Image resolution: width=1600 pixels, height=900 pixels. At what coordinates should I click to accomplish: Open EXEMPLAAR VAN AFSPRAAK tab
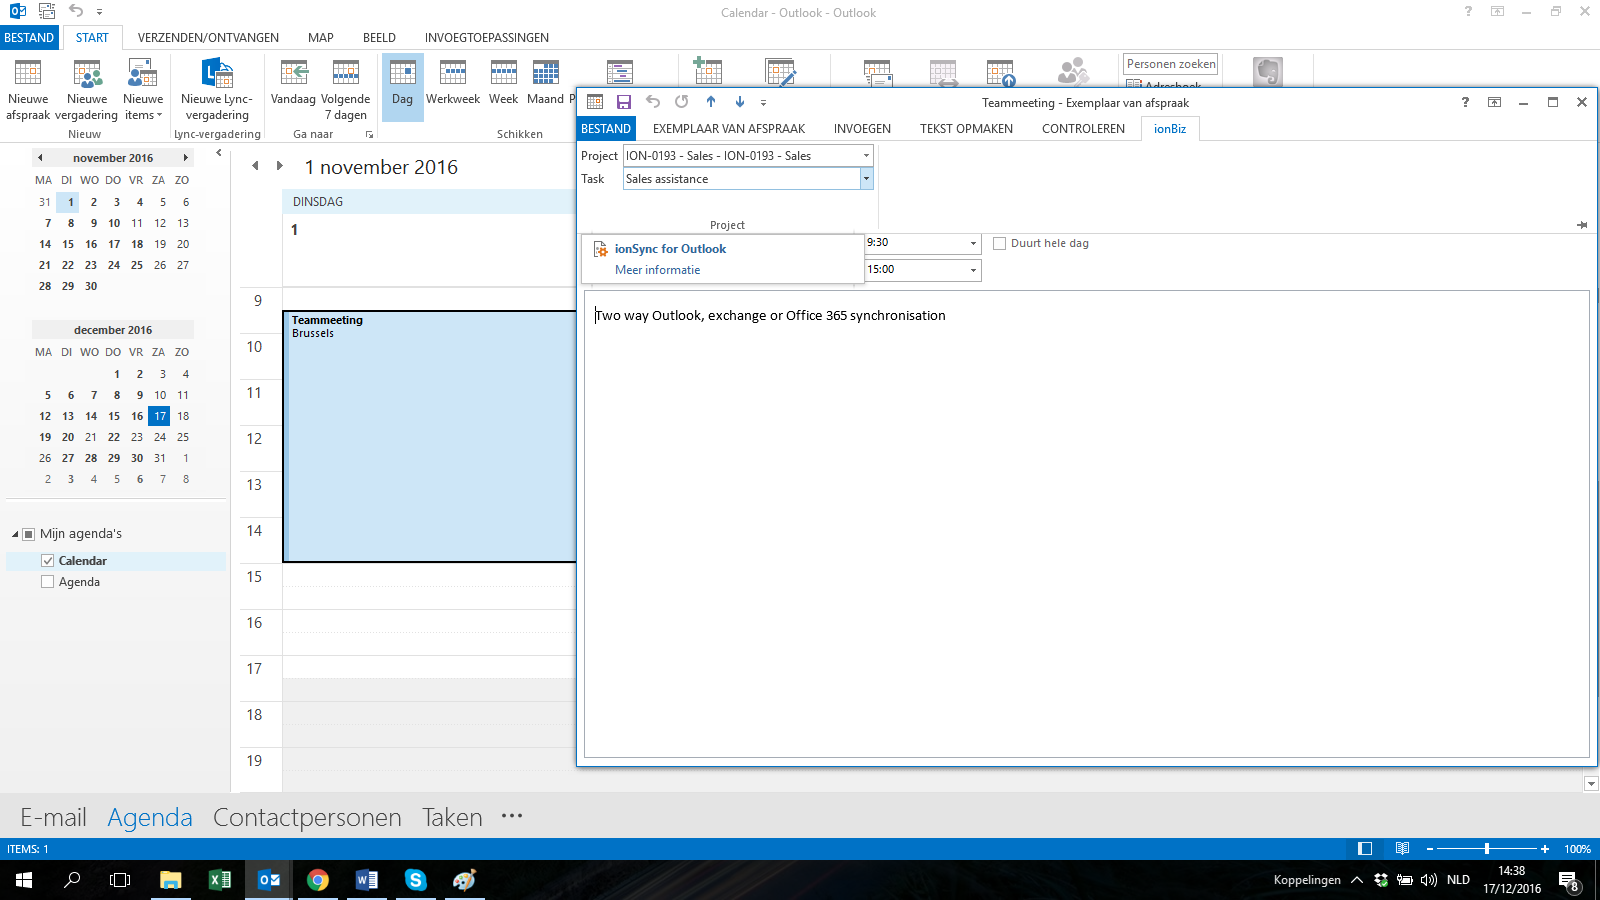(x=729, y=129)
